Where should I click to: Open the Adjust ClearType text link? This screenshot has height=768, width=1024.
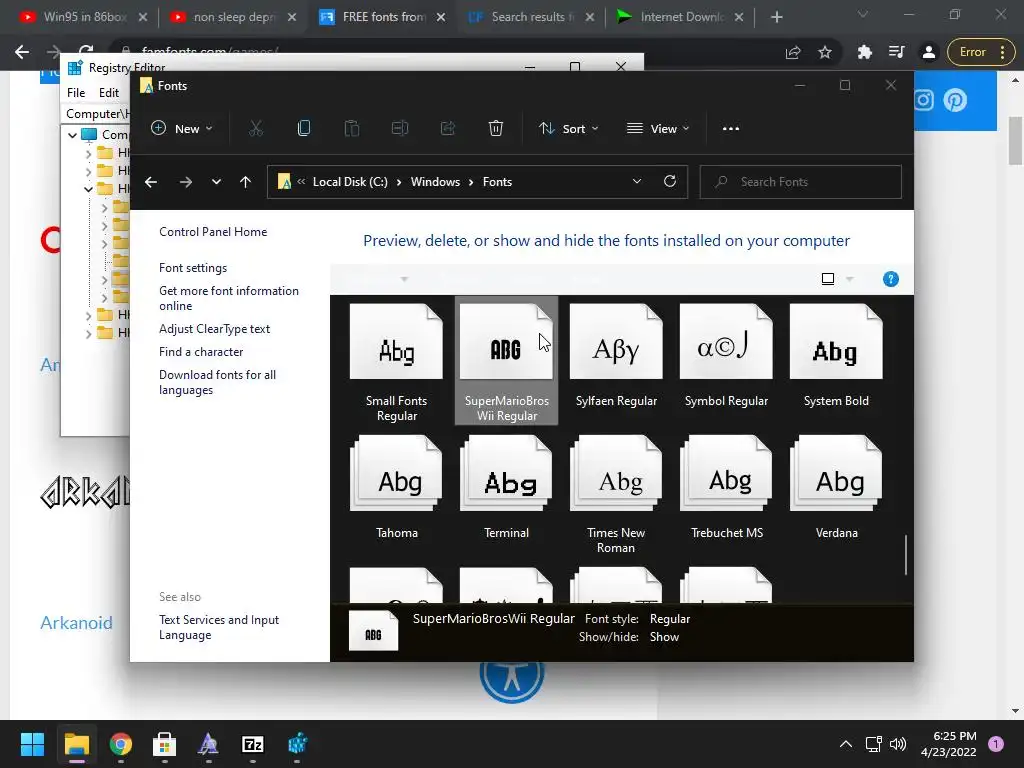[214, 329]
